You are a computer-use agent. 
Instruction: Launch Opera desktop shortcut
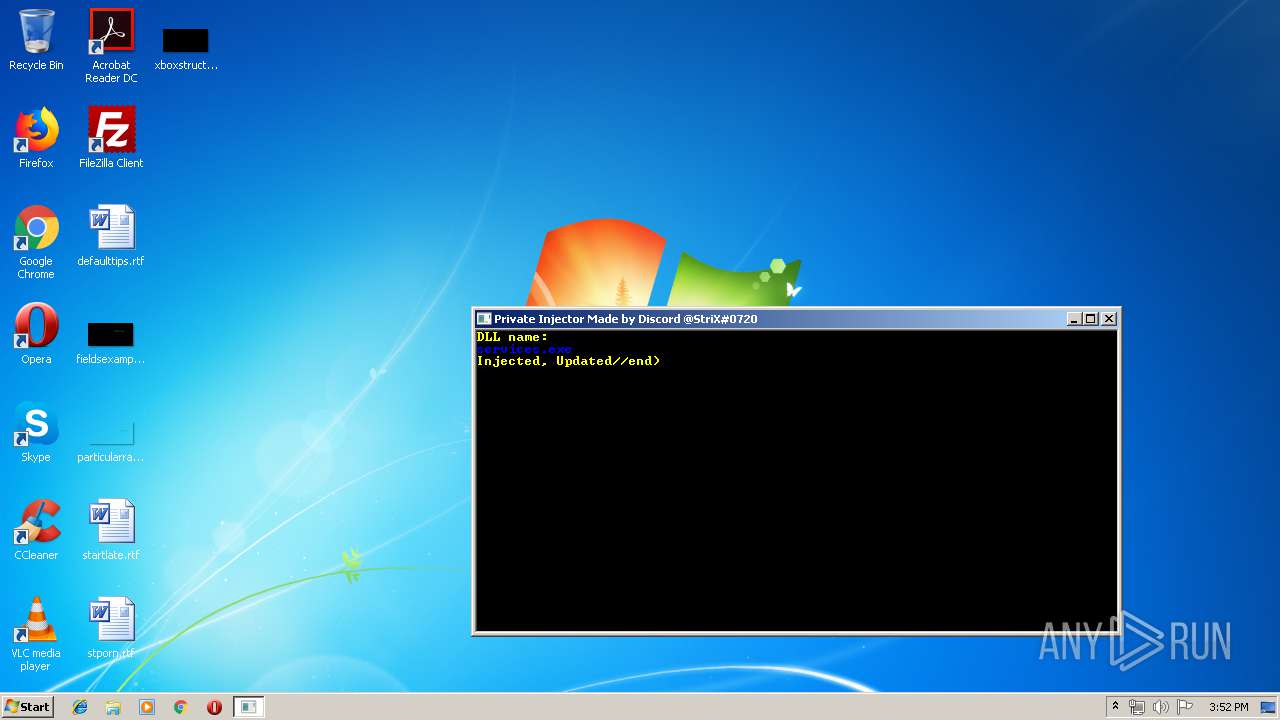point(36,334)
